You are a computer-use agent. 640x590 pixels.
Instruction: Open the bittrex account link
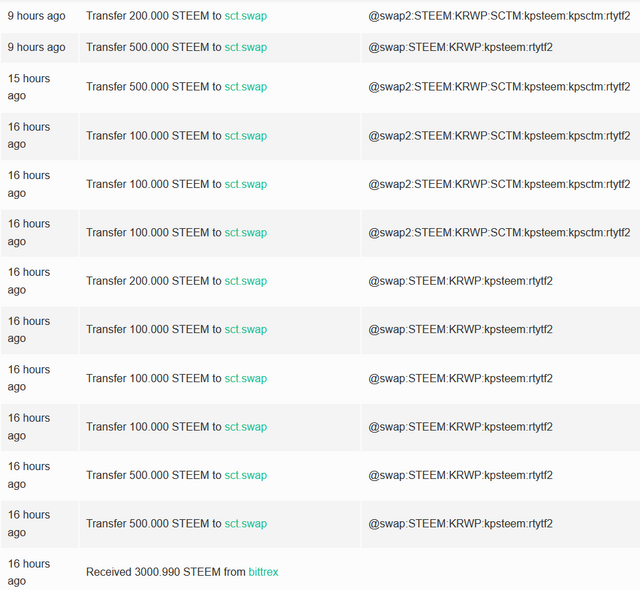(263, 572)
